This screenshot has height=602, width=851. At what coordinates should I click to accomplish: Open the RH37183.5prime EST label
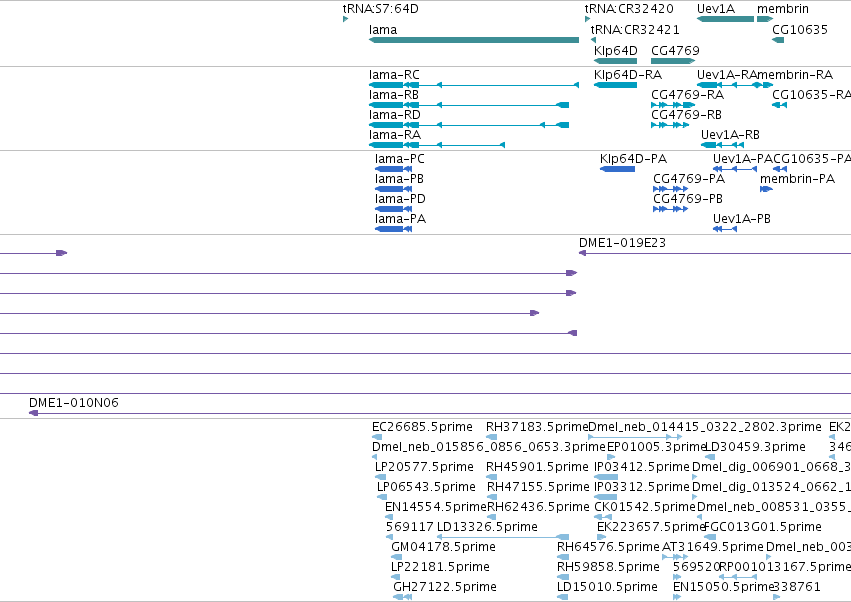[537, 427]
